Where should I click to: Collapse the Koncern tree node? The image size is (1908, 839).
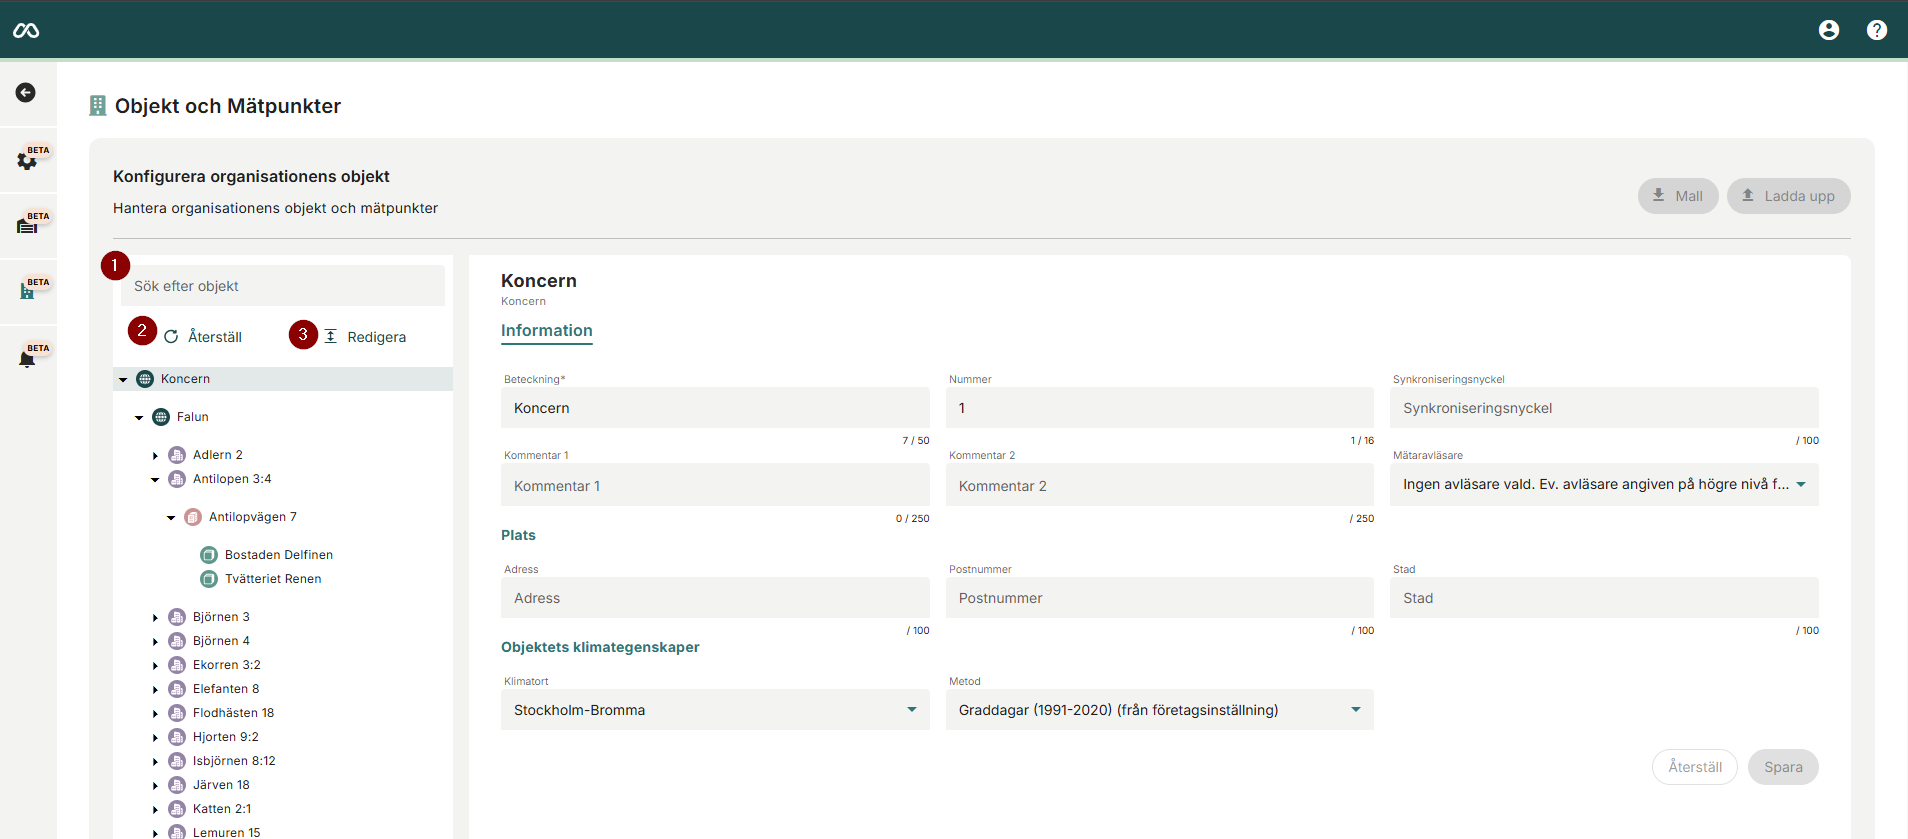point(123,380)
